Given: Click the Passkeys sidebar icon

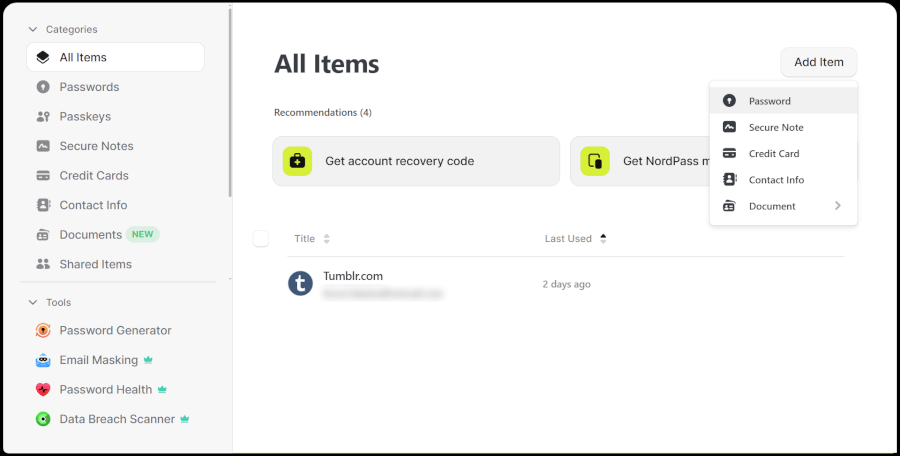Looking at the screenshot, I should 43,117.
